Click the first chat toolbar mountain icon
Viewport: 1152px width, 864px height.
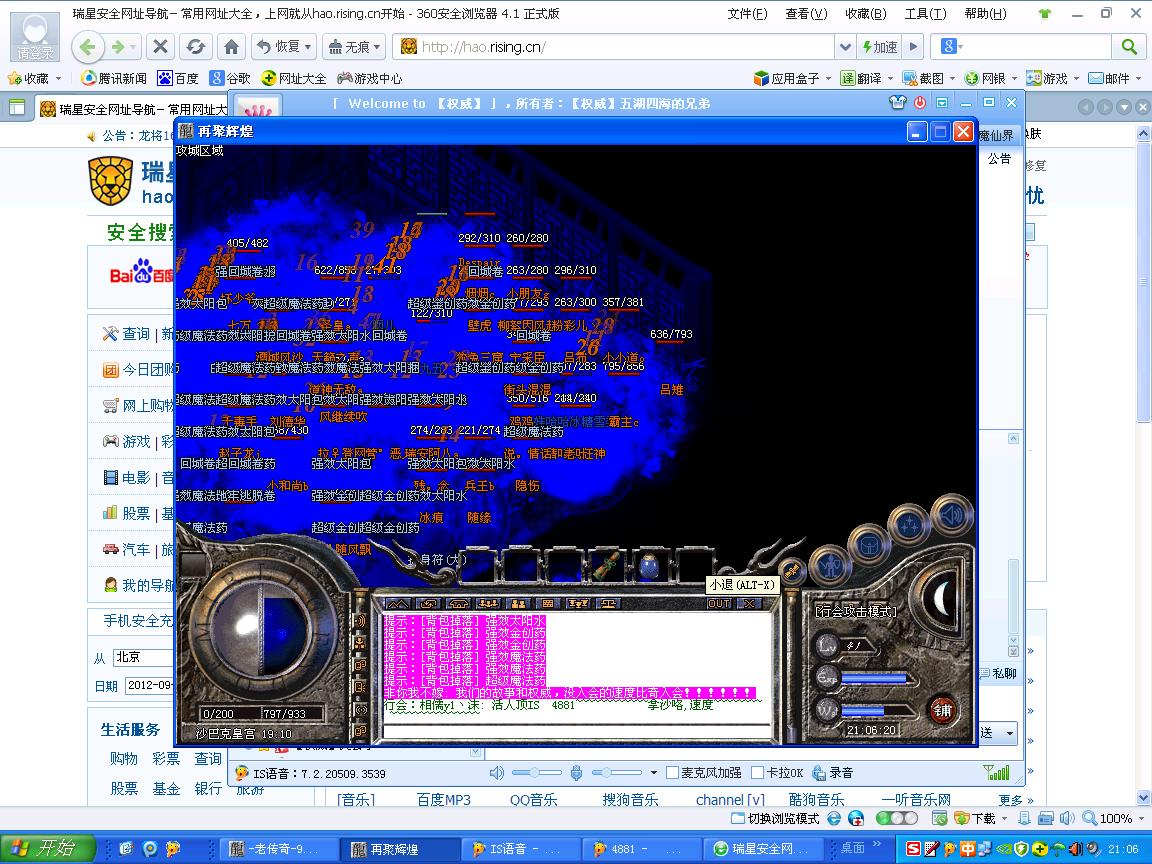[397, 603]
